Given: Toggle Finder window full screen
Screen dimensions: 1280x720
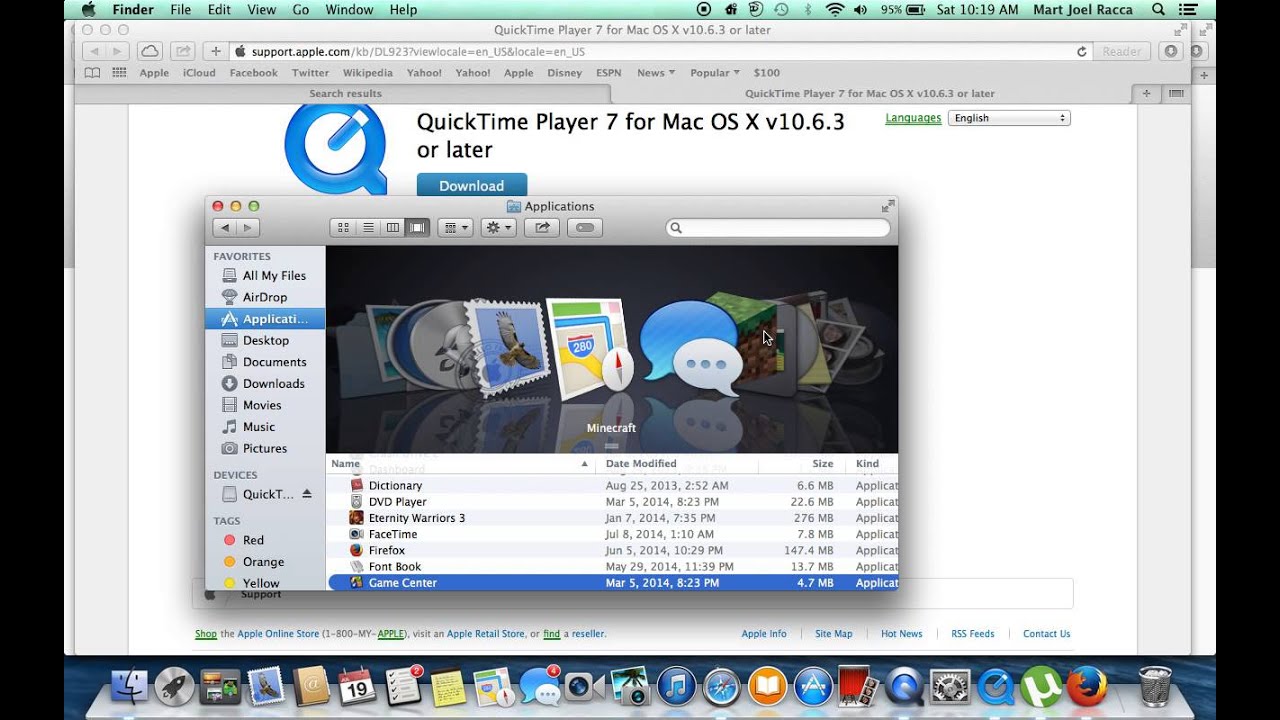Looking at the screenshot, I should click(x=887, y=206).
